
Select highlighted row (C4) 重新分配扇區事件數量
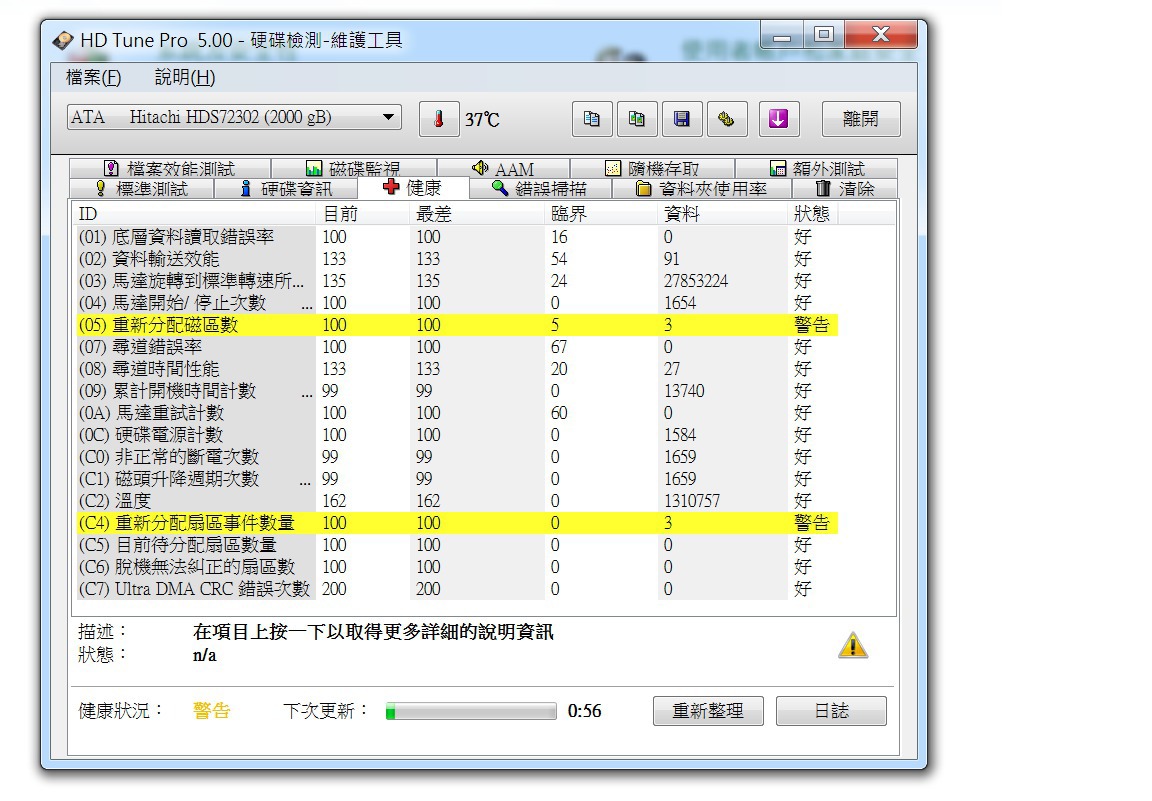457,523
